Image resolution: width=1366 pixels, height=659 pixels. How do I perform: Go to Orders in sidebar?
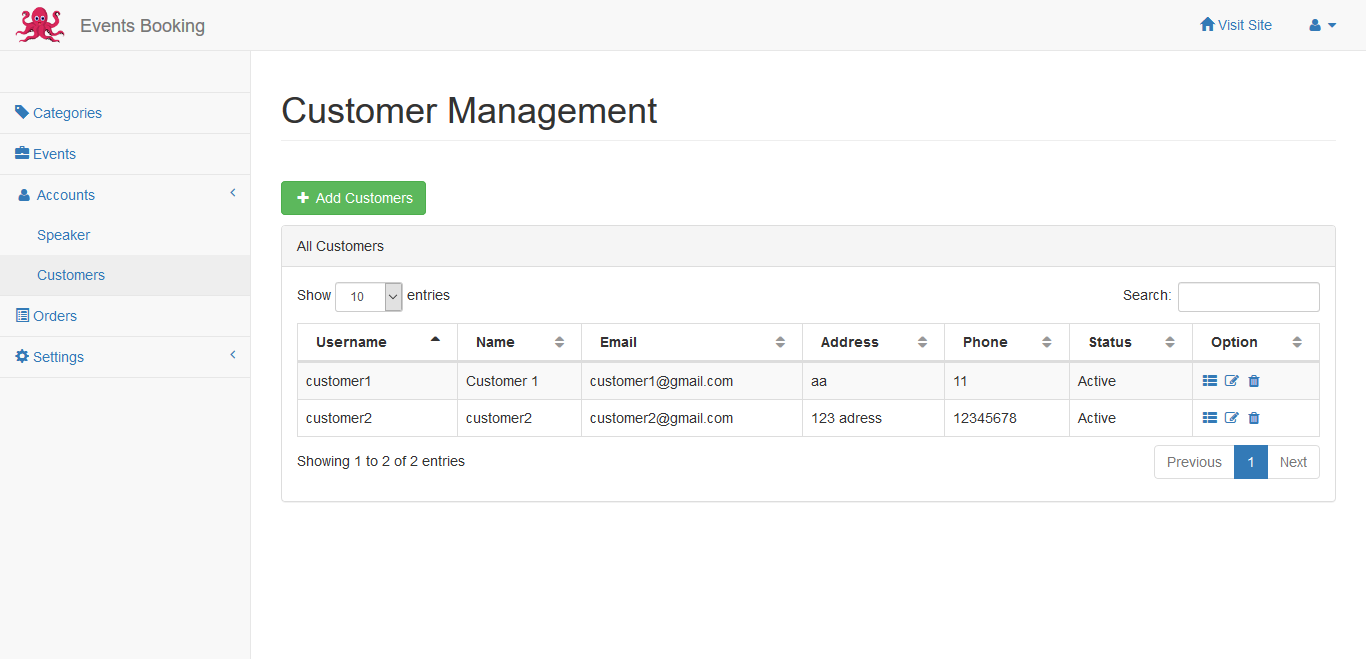[x=54, y=316]
